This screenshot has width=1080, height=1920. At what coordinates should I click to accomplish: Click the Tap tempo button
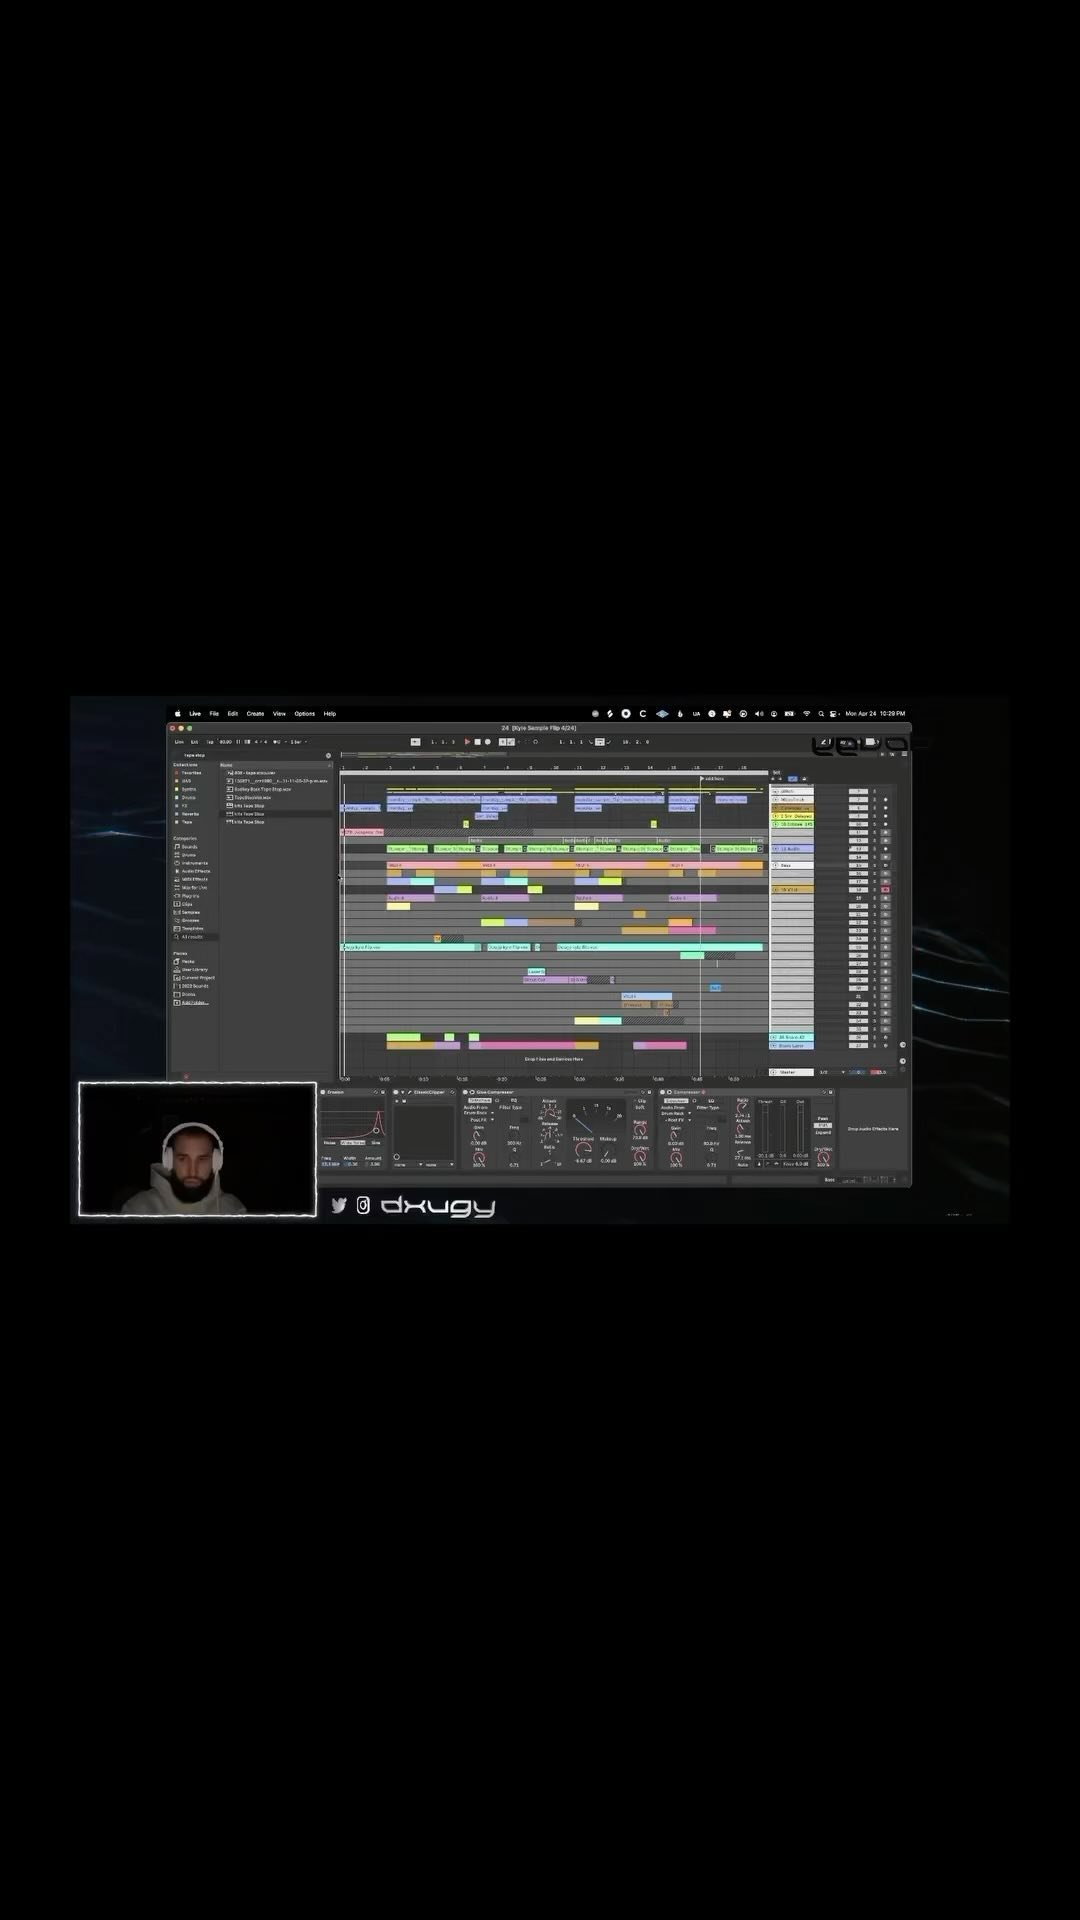(x=210, y=741)
